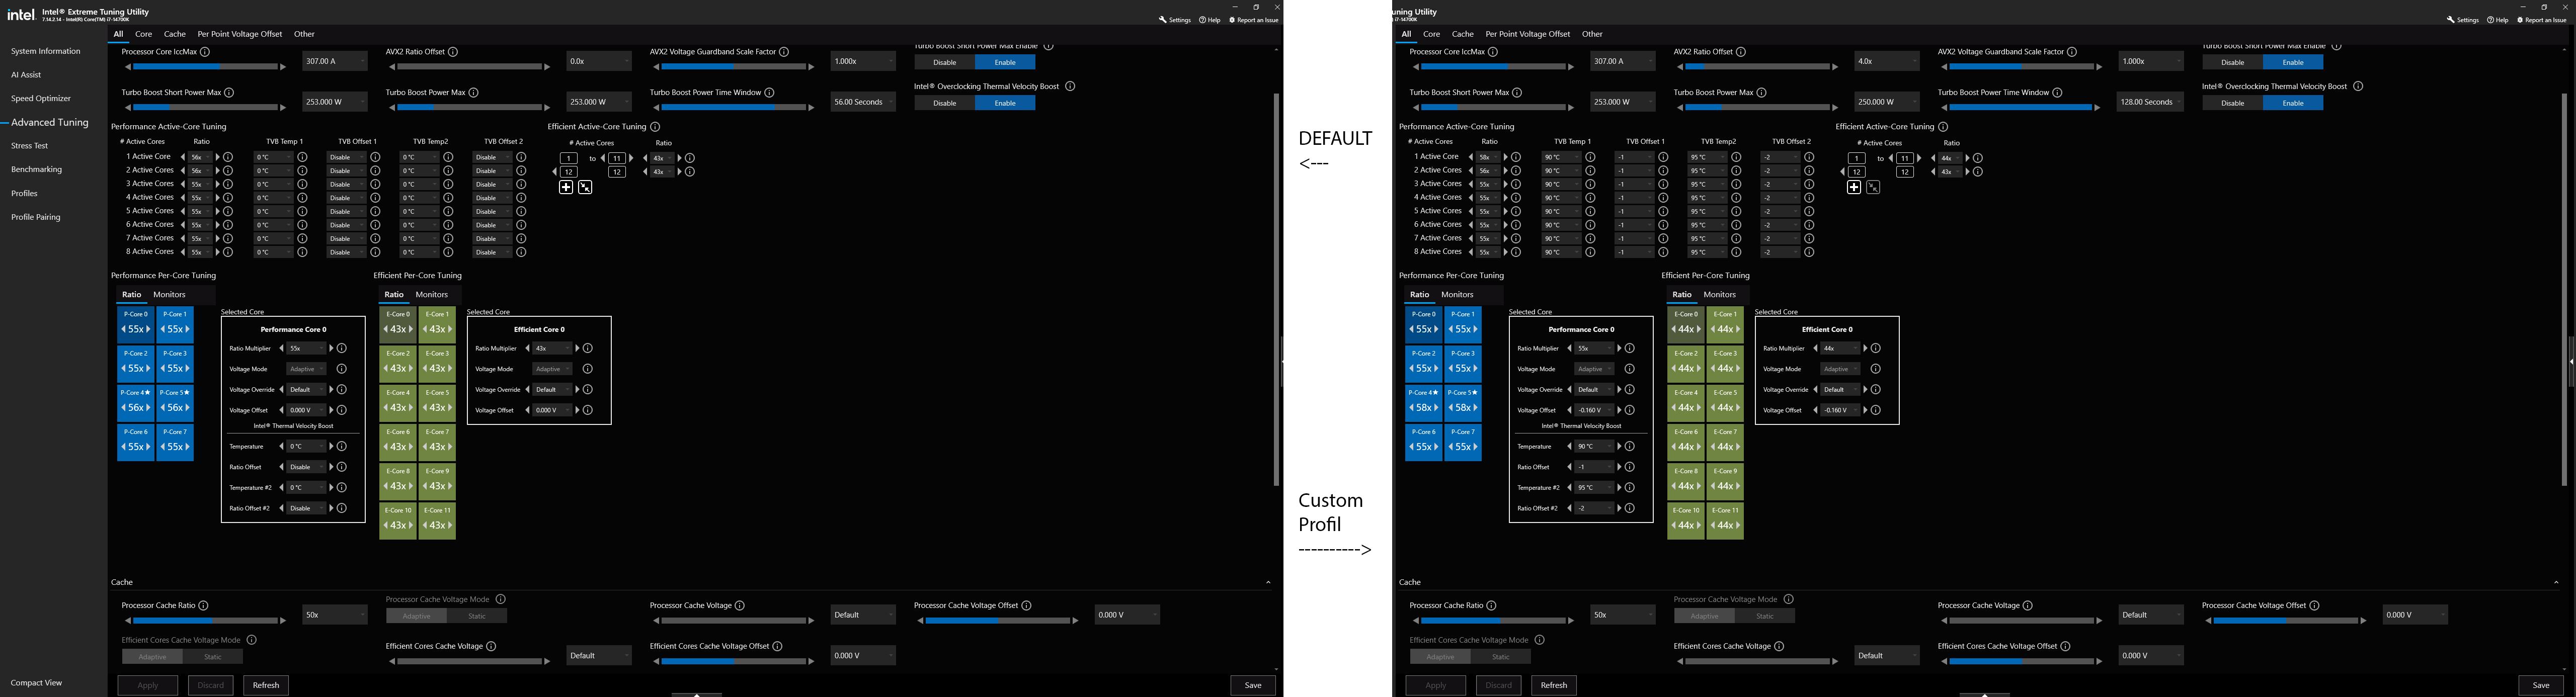Click Save button in left window

click(1253, 685)
